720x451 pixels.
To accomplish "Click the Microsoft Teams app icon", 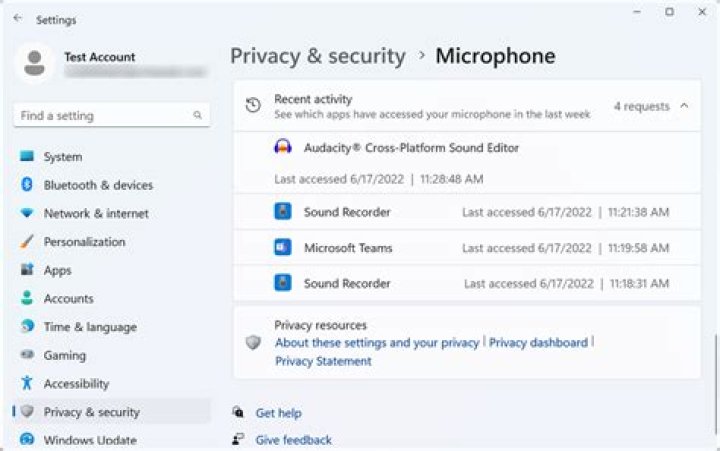I will pos(283,248).
